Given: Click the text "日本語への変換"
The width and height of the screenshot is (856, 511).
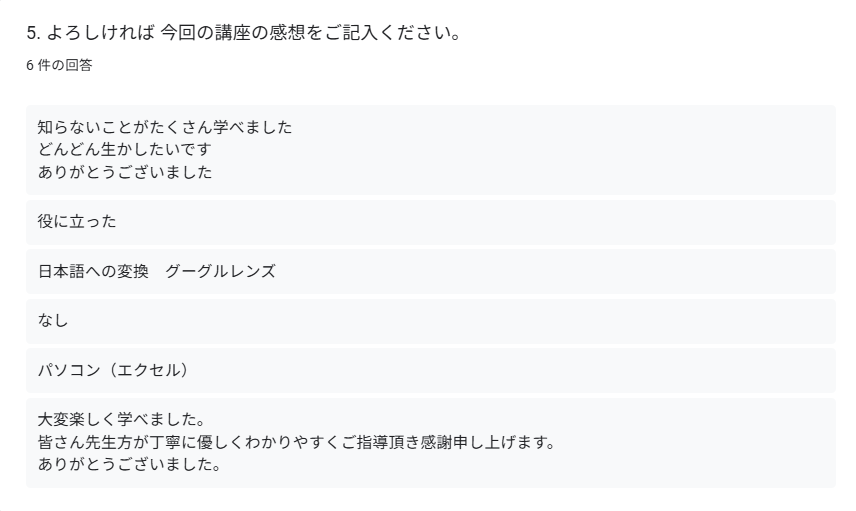Looking at the screenshot, I should (x=94, y=271).
